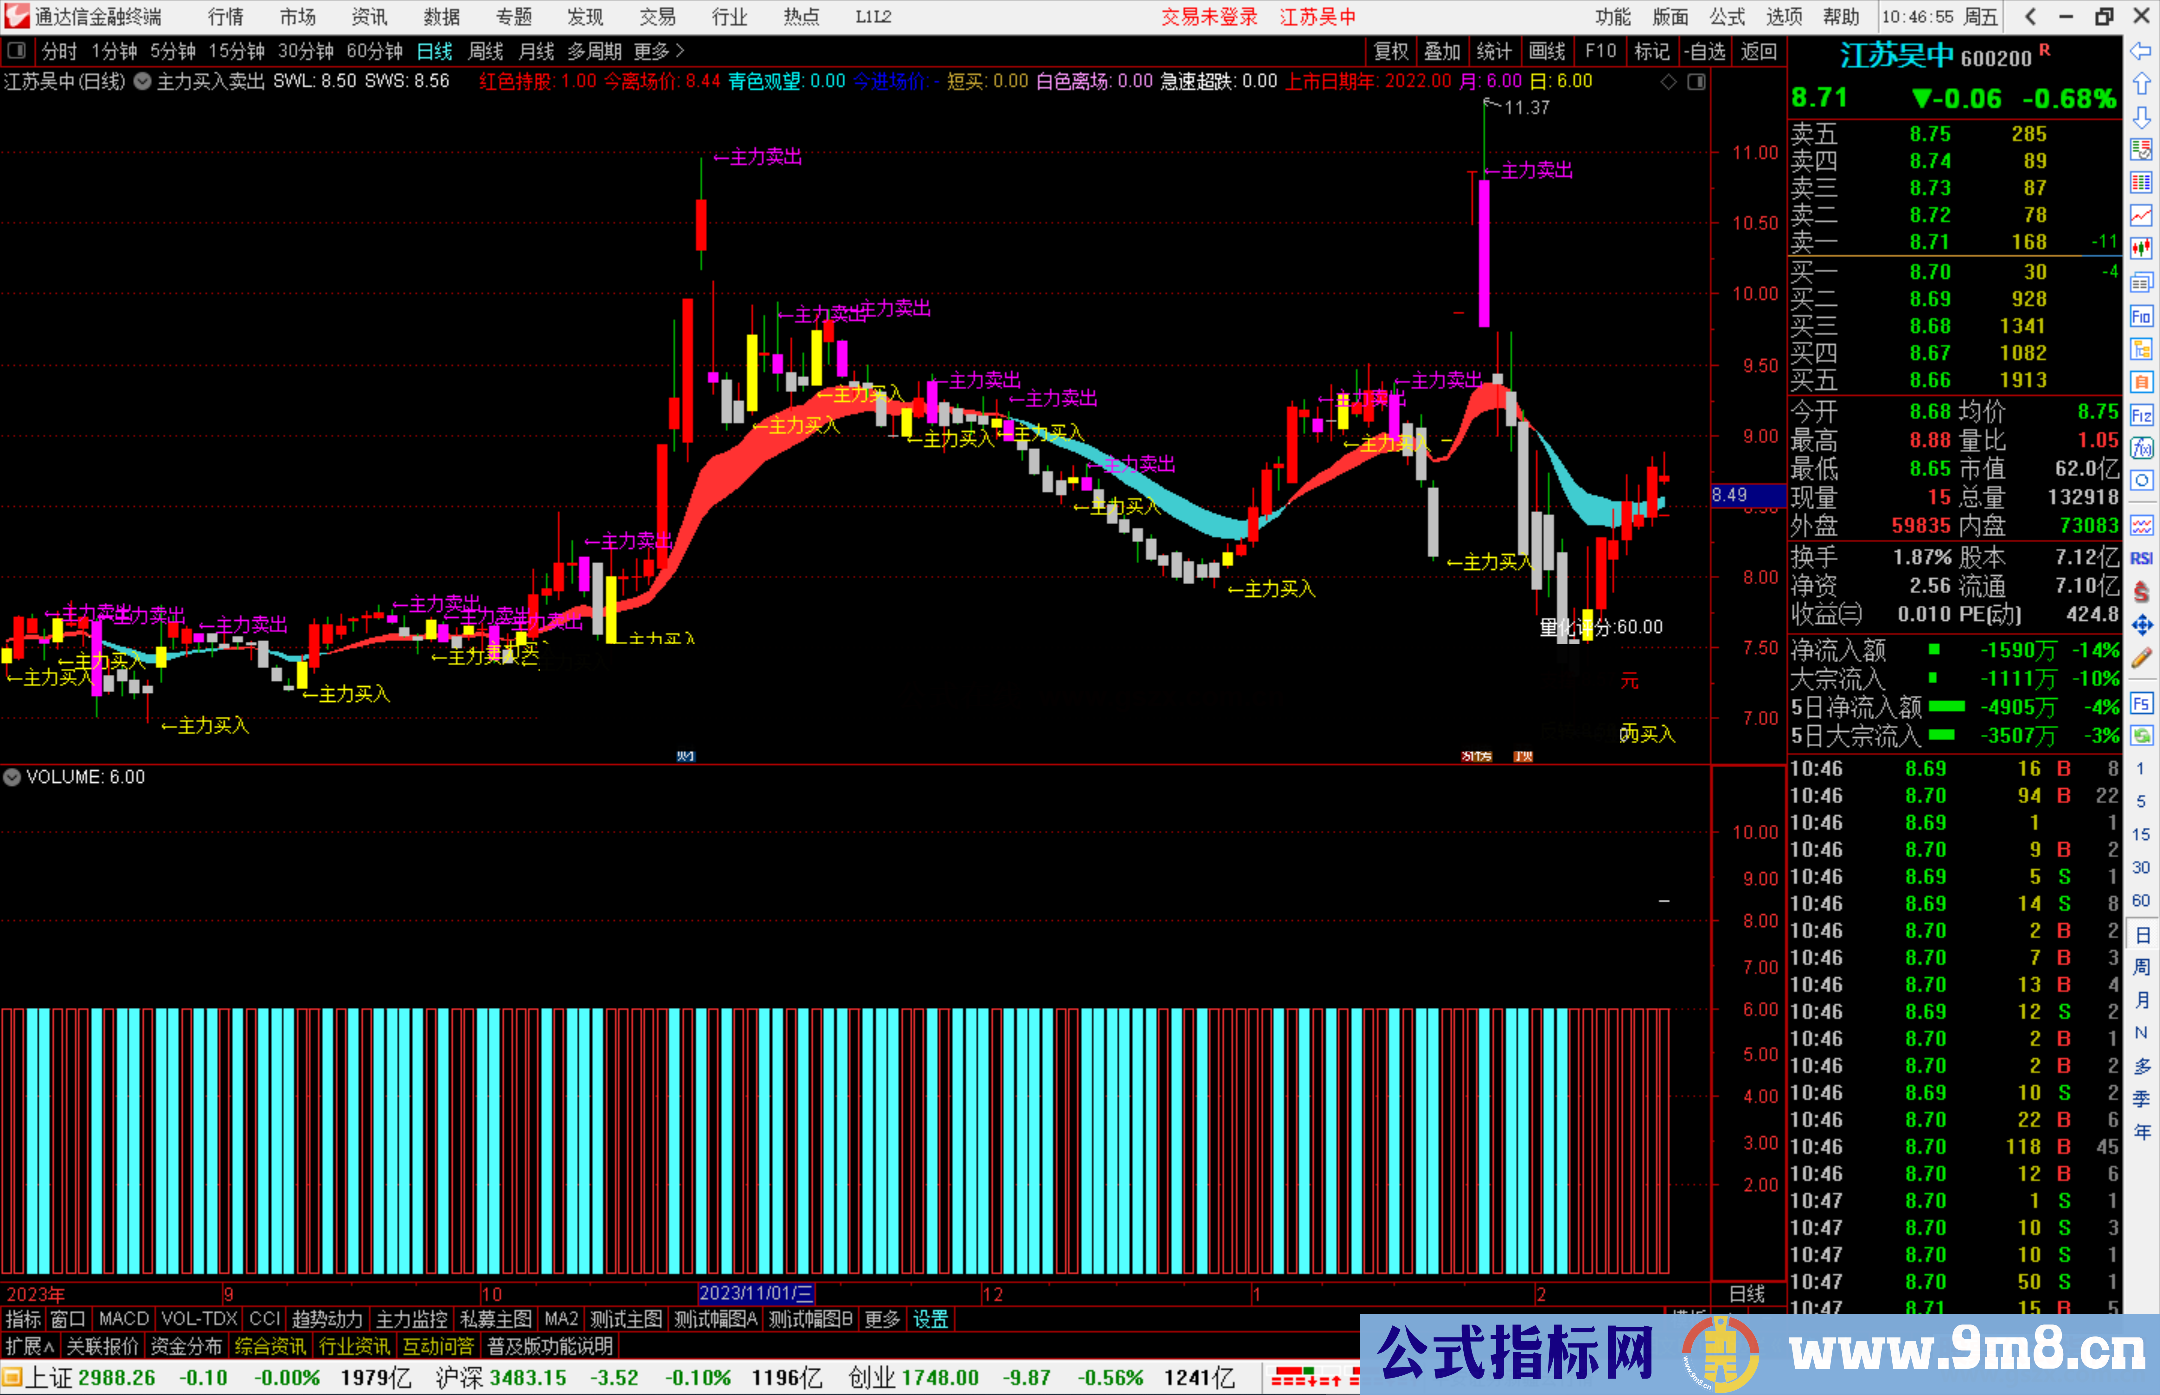Switch to the 主力监控 indicator tab

[x=412, y=1319]
